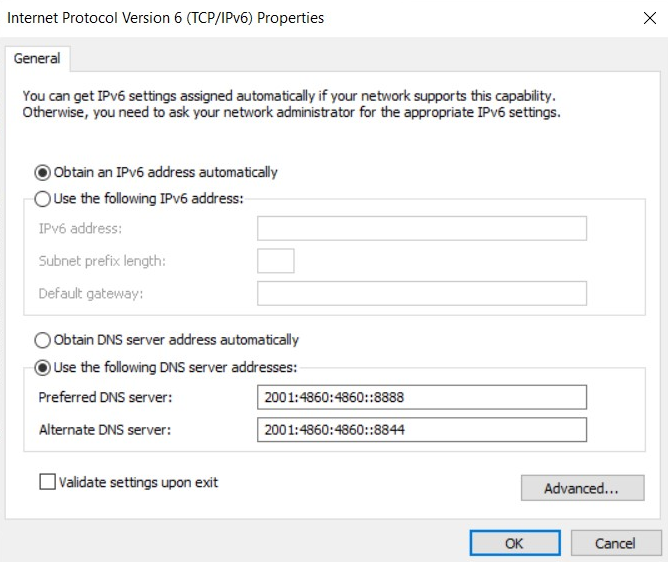Dismiss the dialog with Cancel
The height and width of the screenshot is (562, 668).
point(616,543)
